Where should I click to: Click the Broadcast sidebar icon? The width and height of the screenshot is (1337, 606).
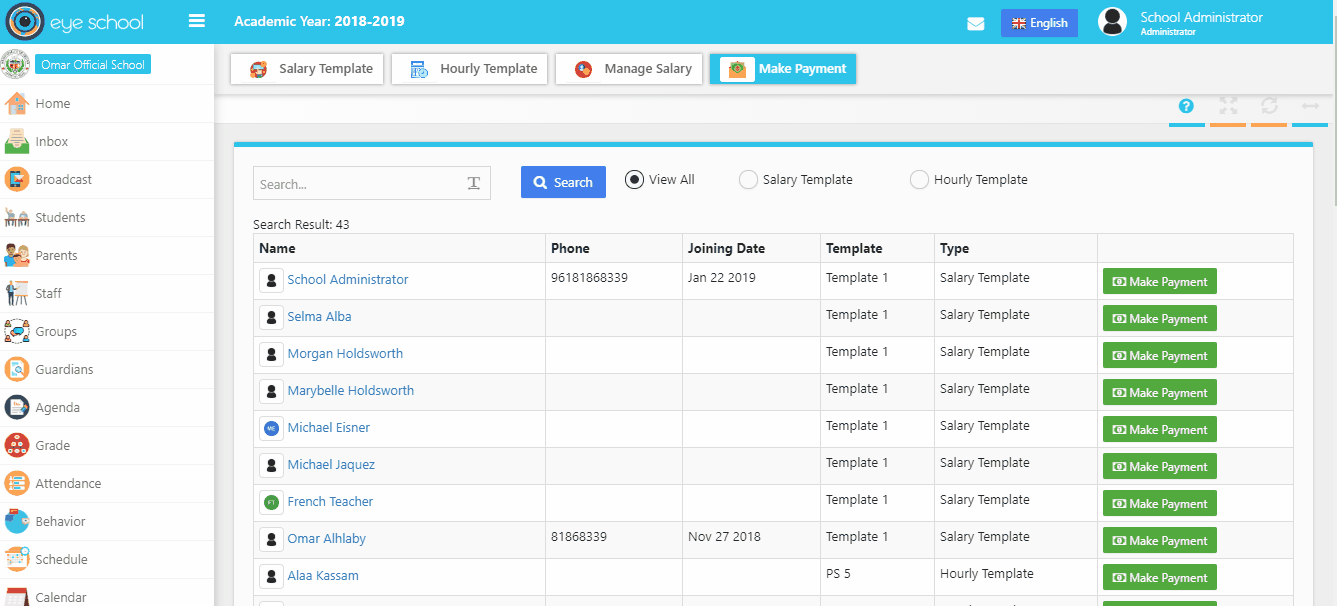(16, 179)
